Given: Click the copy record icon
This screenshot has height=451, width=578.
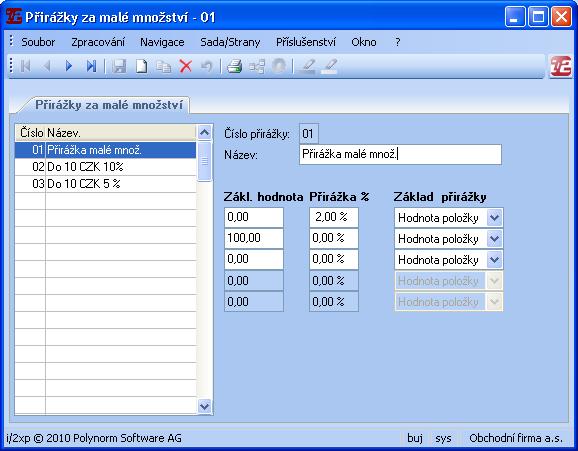Looking at the screenshot, I should [163, 66].
